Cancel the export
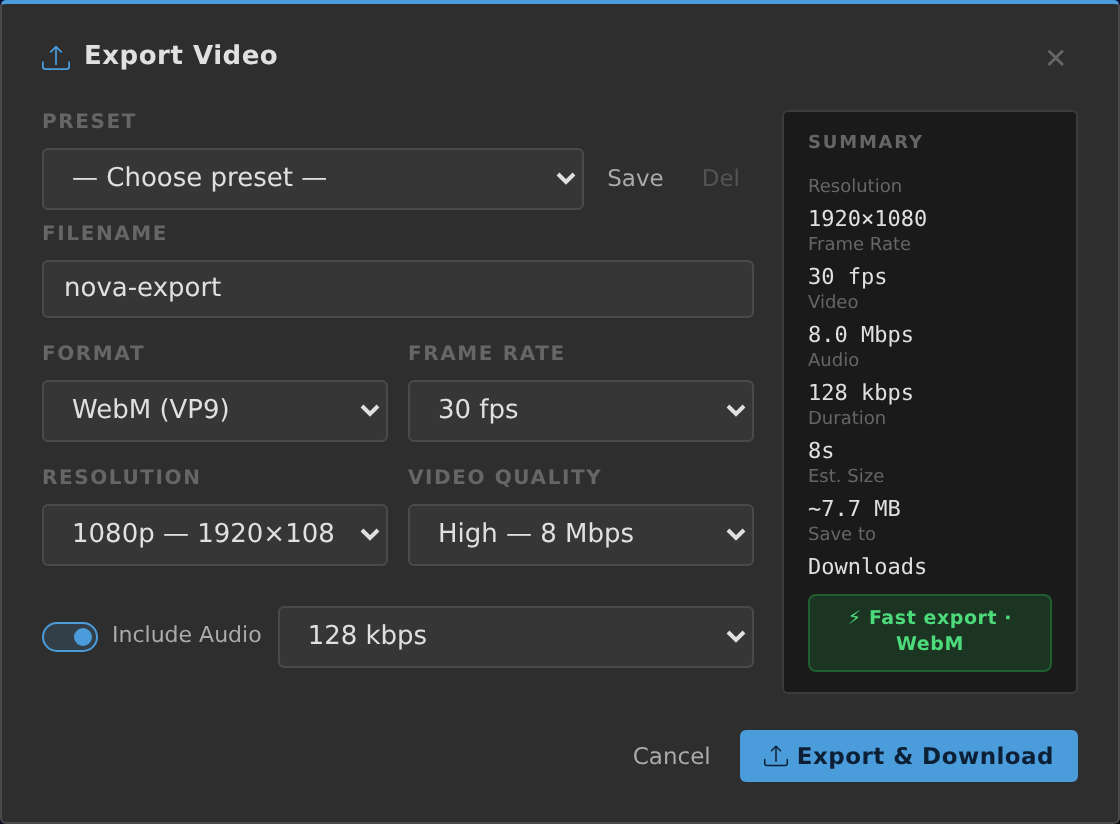Screen dimensions: 1120x824 (671, 756)
